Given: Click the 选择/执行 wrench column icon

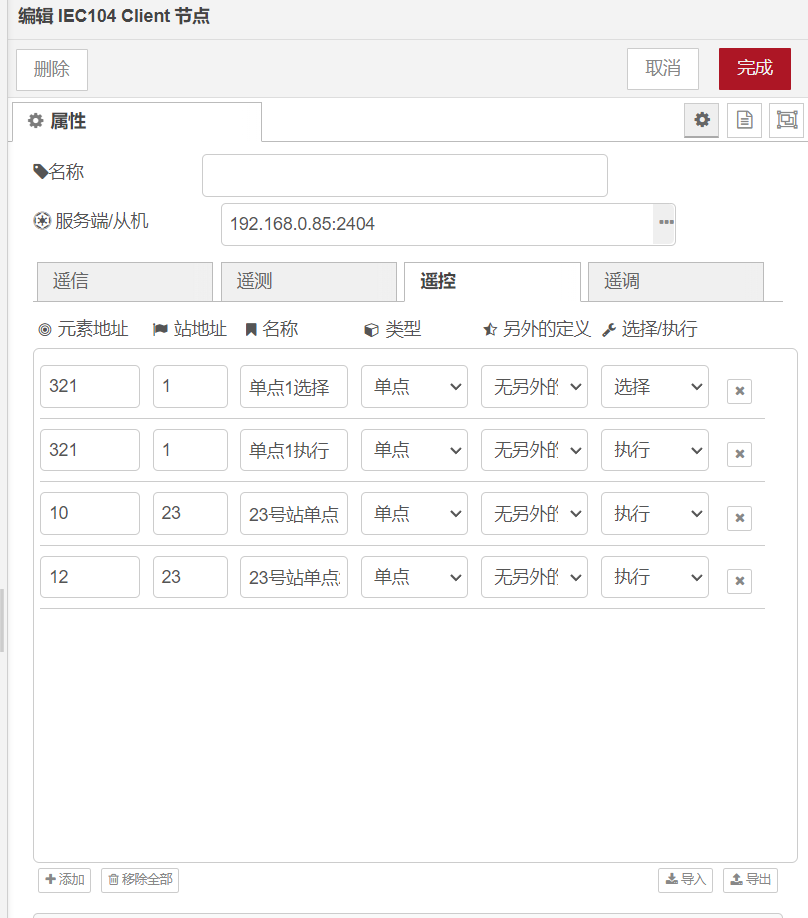Looking at the screenshot, I should pos(608,330).
